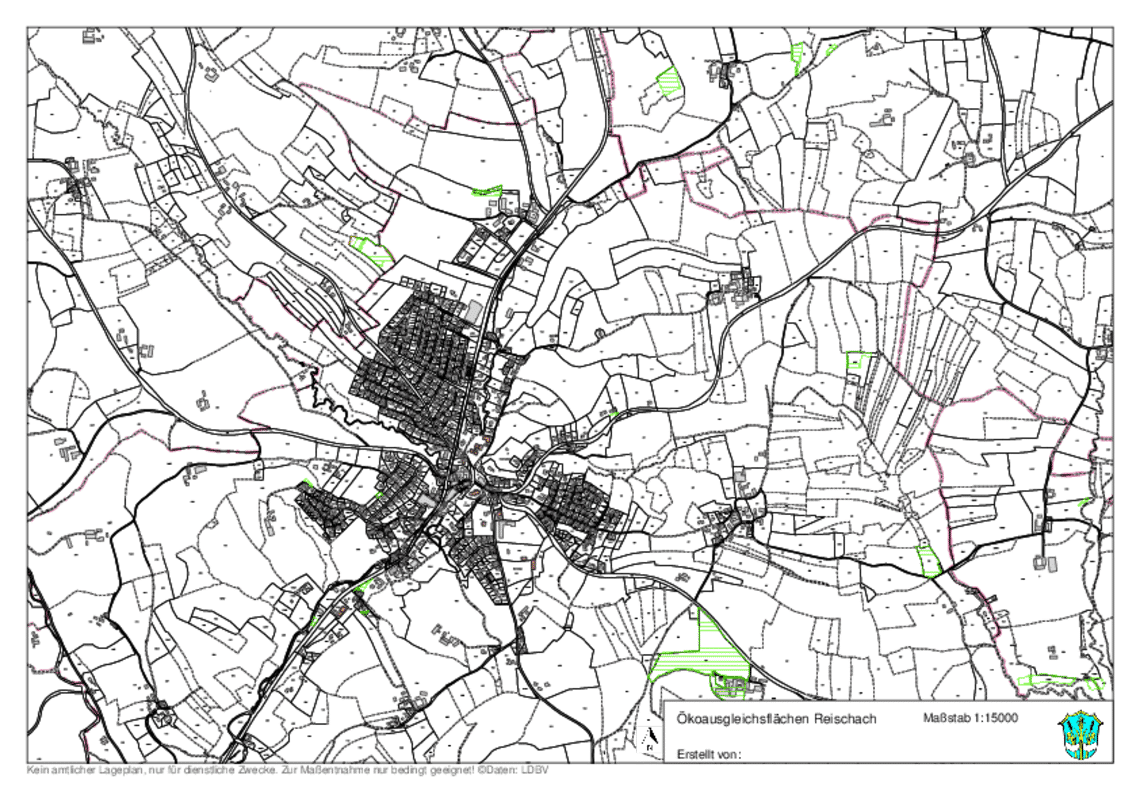The image size is (1140, 806).
Task: Select the green outlined area just north of town
Action: click(x=487, y=190)
